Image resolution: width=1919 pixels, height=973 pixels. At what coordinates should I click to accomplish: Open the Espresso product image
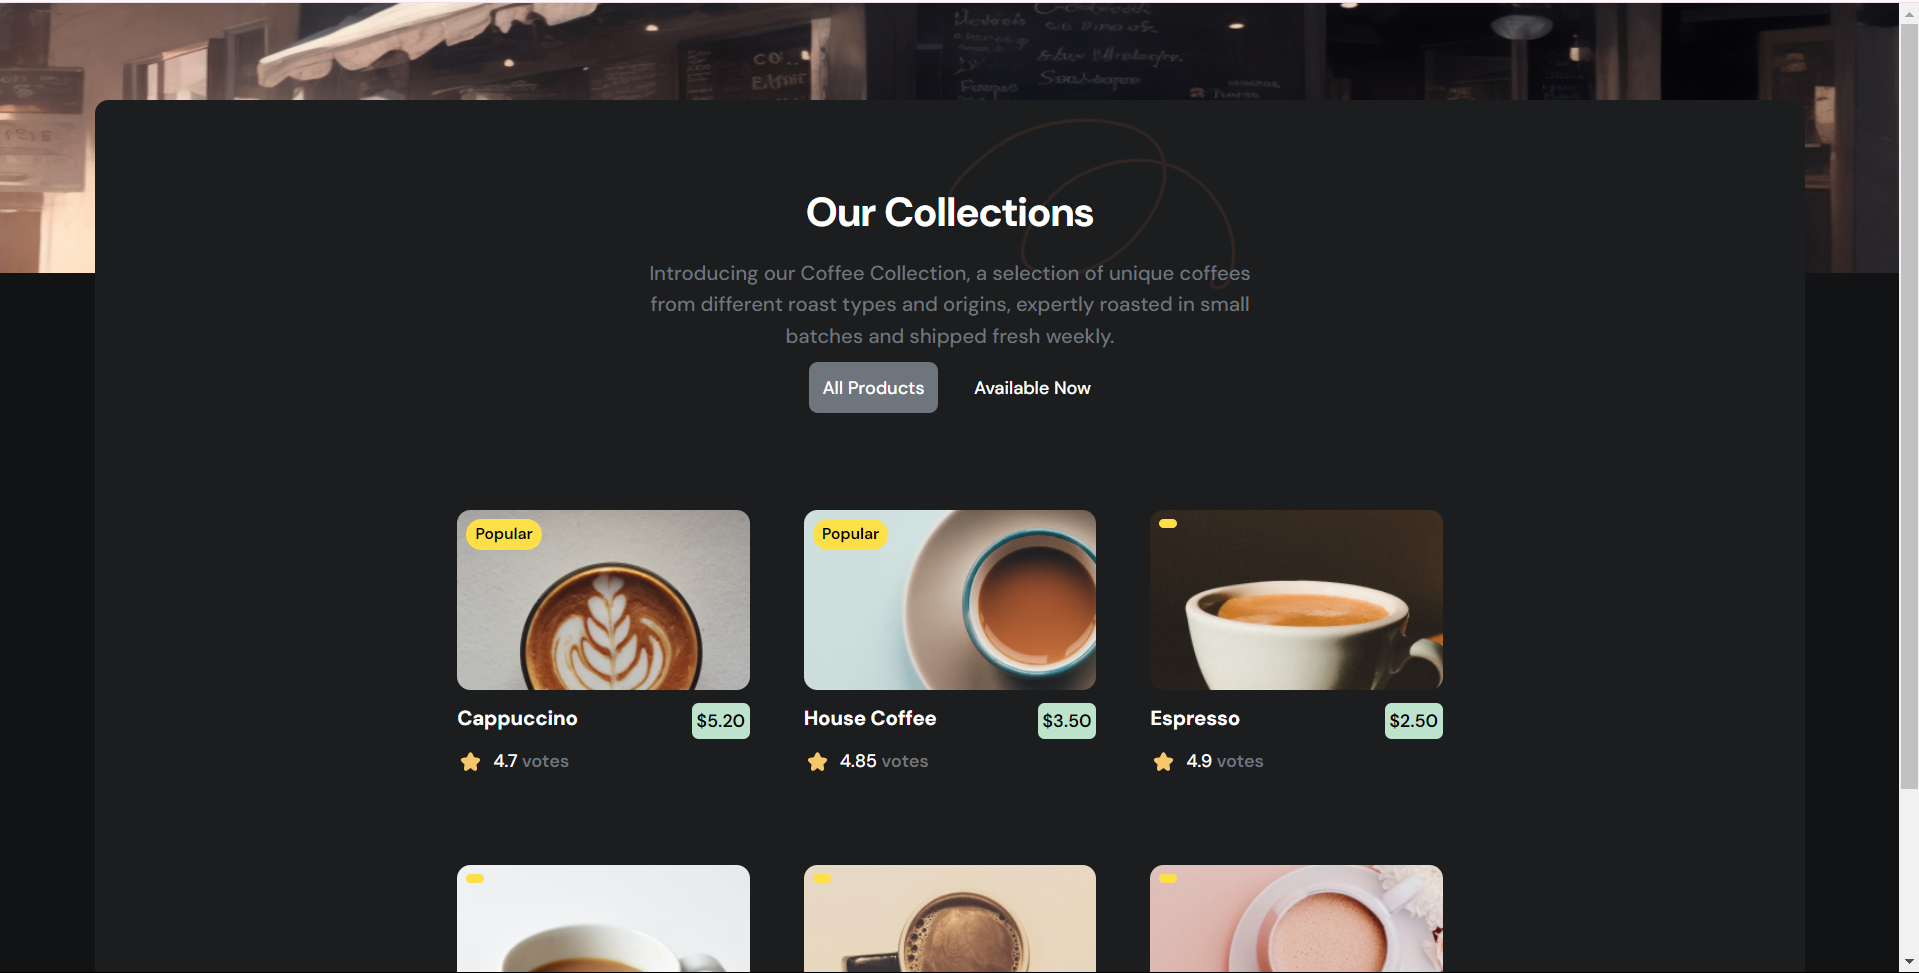click(1296, 600)
